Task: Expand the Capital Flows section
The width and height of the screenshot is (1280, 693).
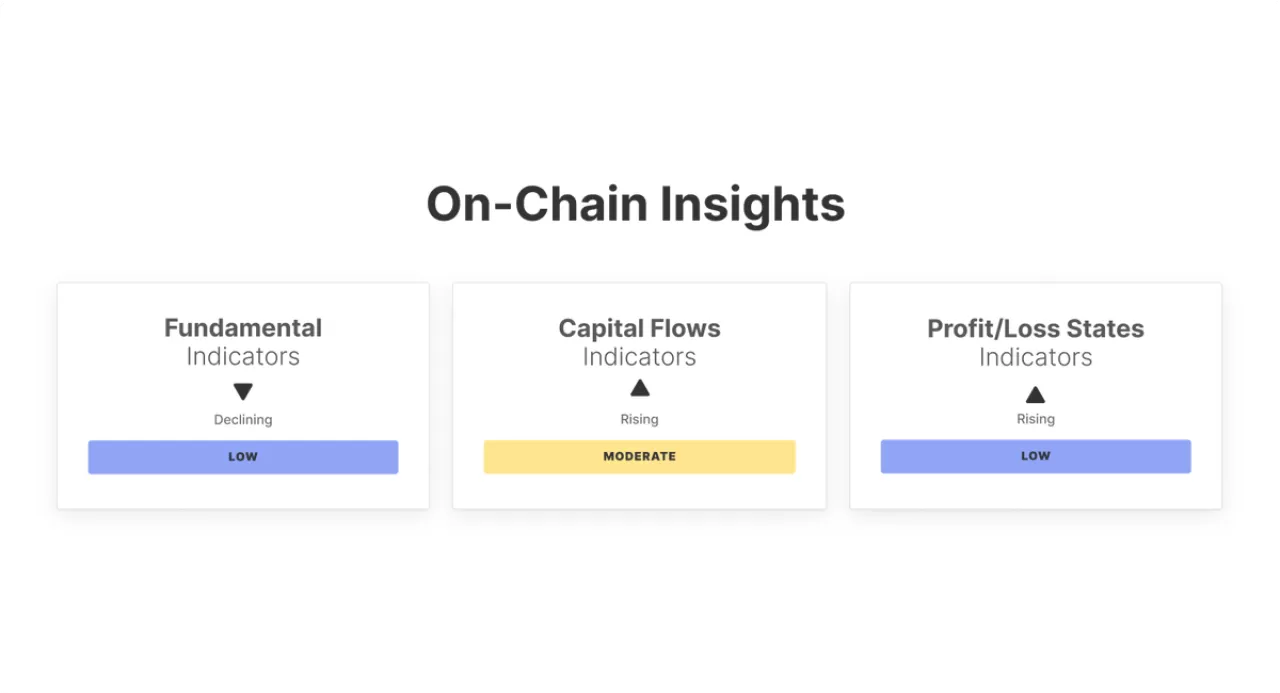Action: pyautogui.click(x=639, y=341)
